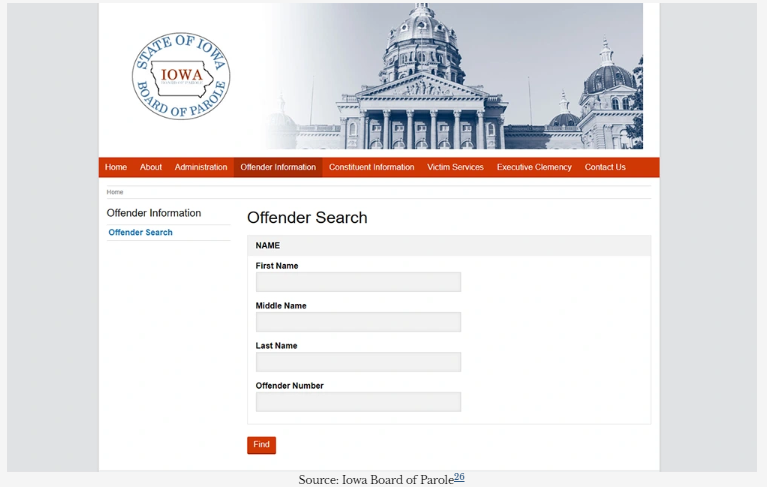767x487 pixels.
Task: Click the Home breadcrumb link
Action: [x=115, y=192]
